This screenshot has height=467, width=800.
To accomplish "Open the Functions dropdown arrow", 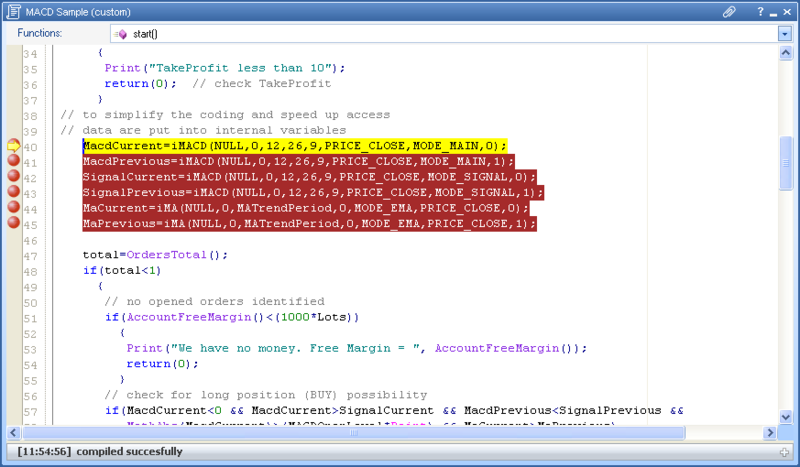I will 785,34.
